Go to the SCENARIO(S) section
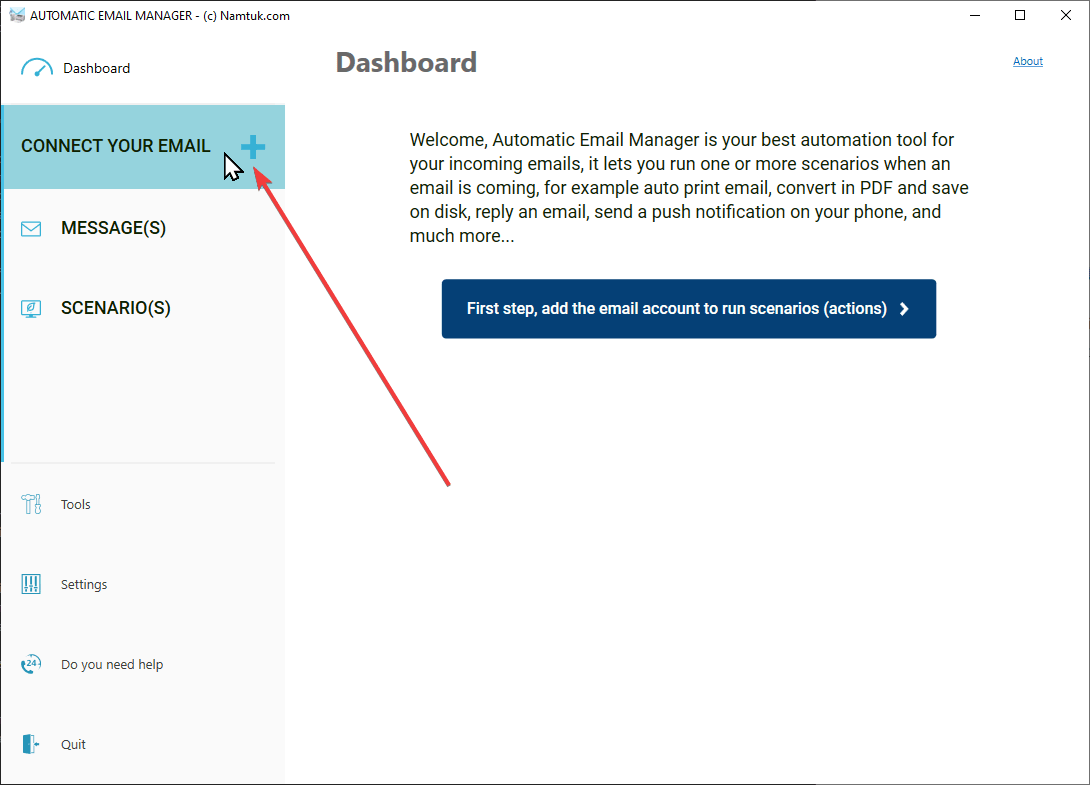The width and height of the screenshot is (1090, 785). click(116, 308)
